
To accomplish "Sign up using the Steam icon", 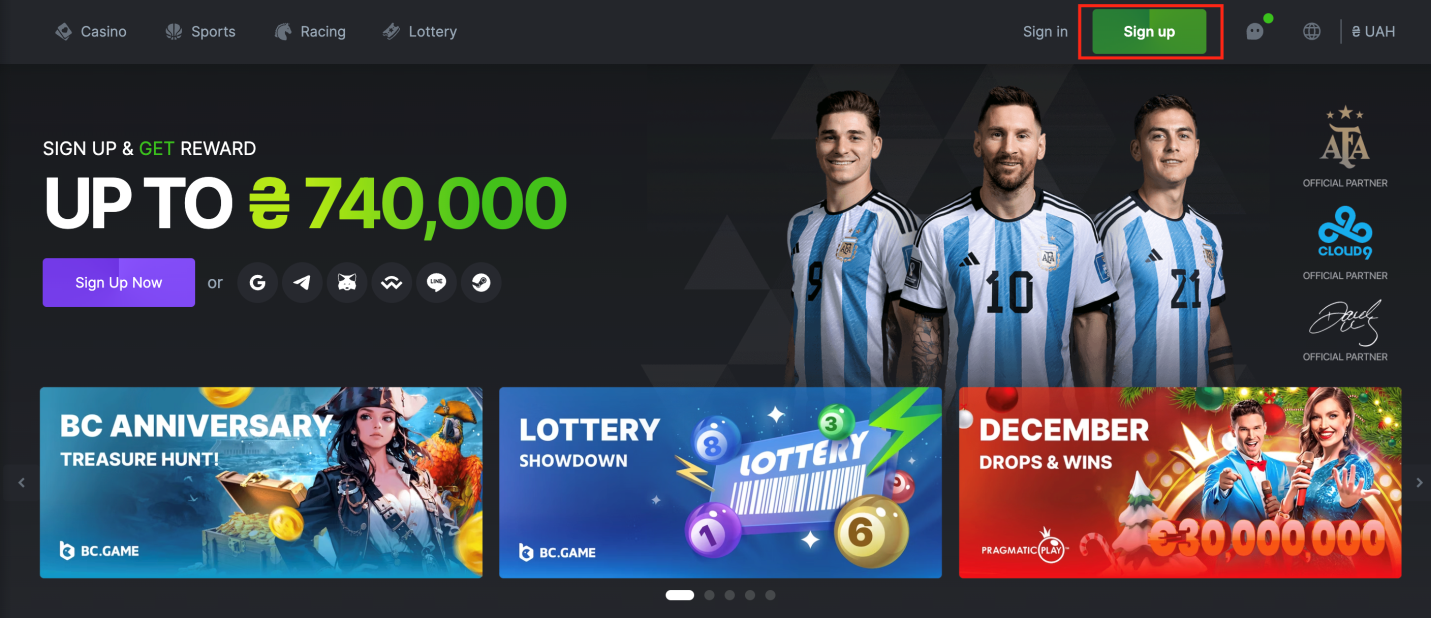I will pos(481,283).
